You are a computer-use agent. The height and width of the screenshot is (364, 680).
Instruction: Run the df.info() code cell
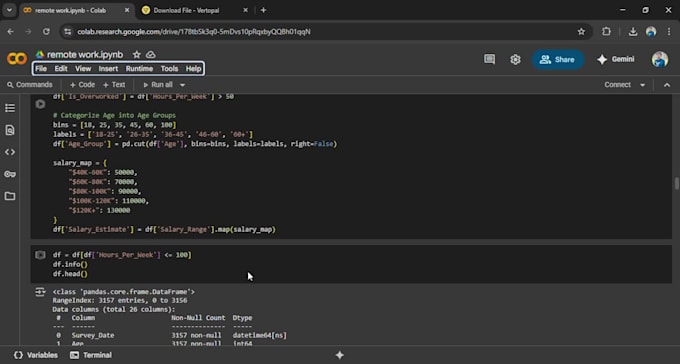click(x=40, y=255)
